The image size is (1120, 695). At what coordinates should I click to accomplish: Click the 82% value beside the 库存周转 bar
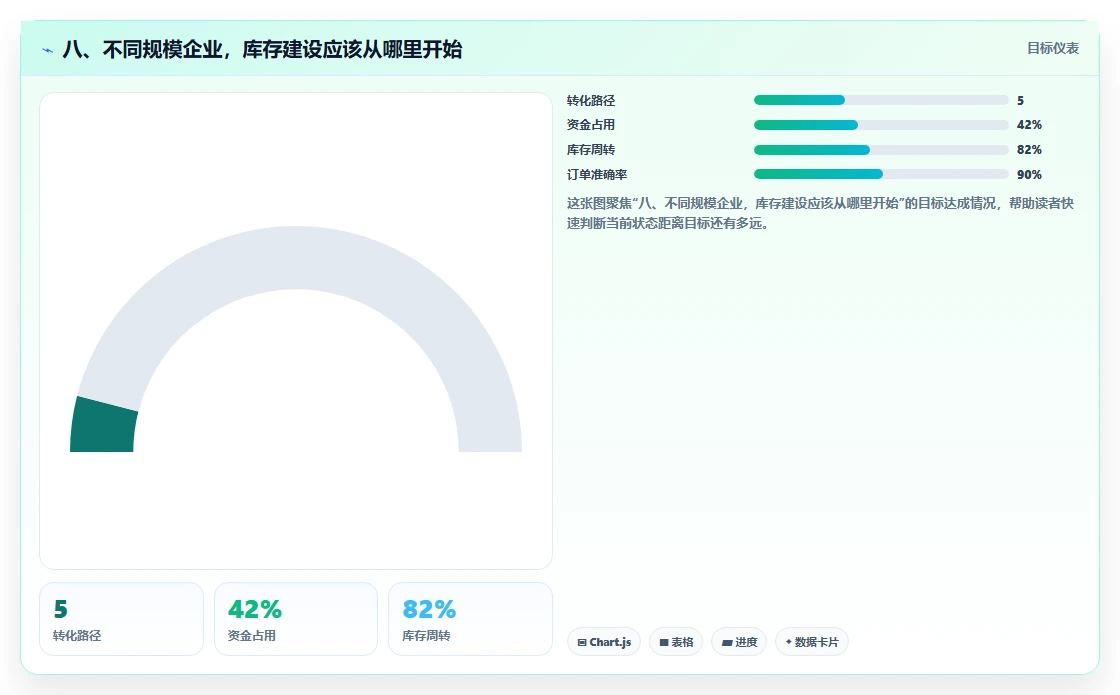pyautogui.click(x=1029, y=150)
